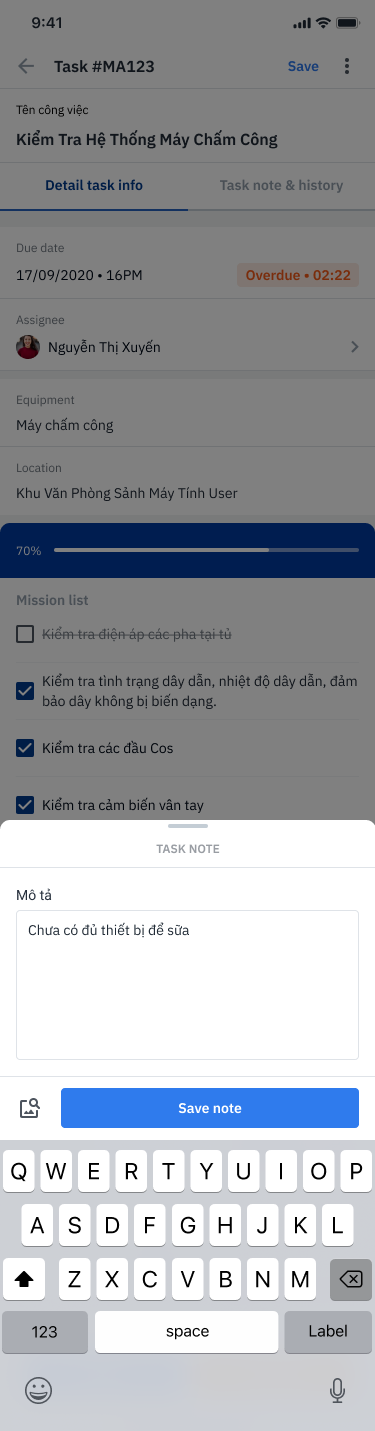Tap the emoji smiley keyboard icon

click(x=38, y=1389)
